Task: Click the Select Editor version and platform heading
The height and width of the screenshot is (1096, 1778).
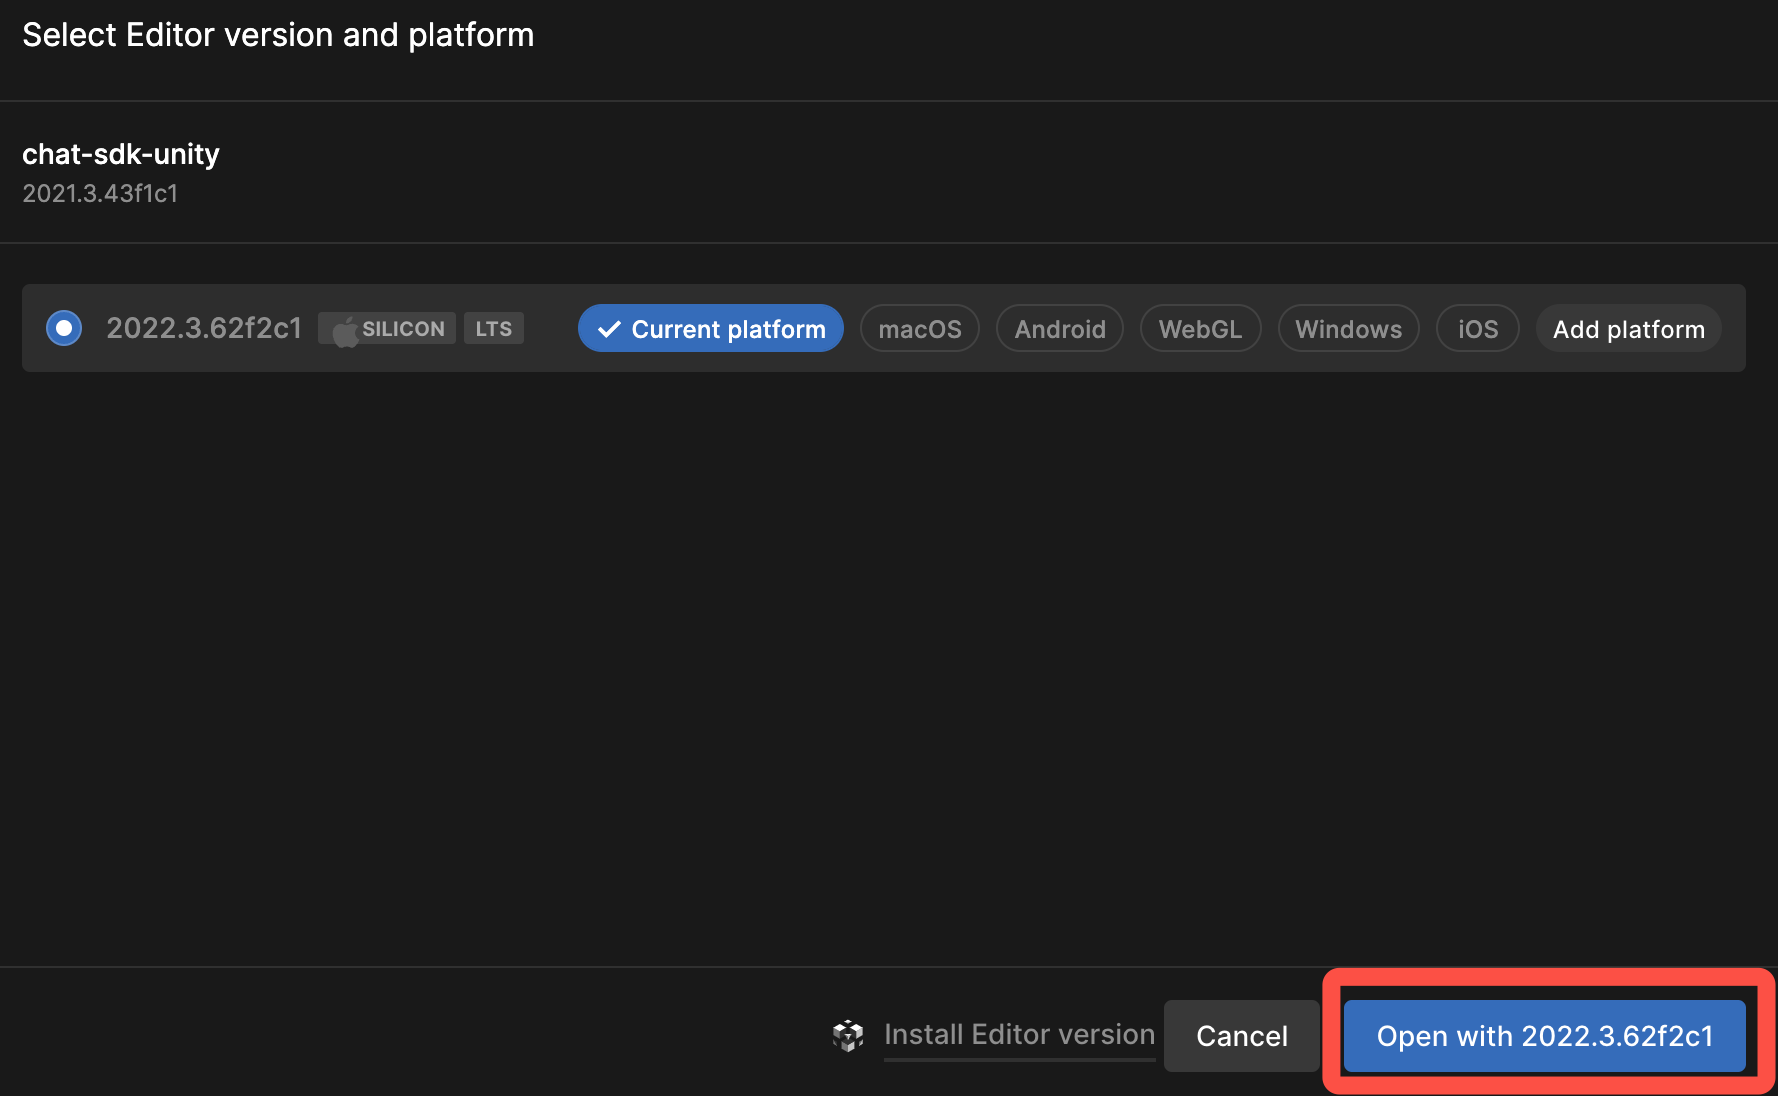Action: pos(278,35)
